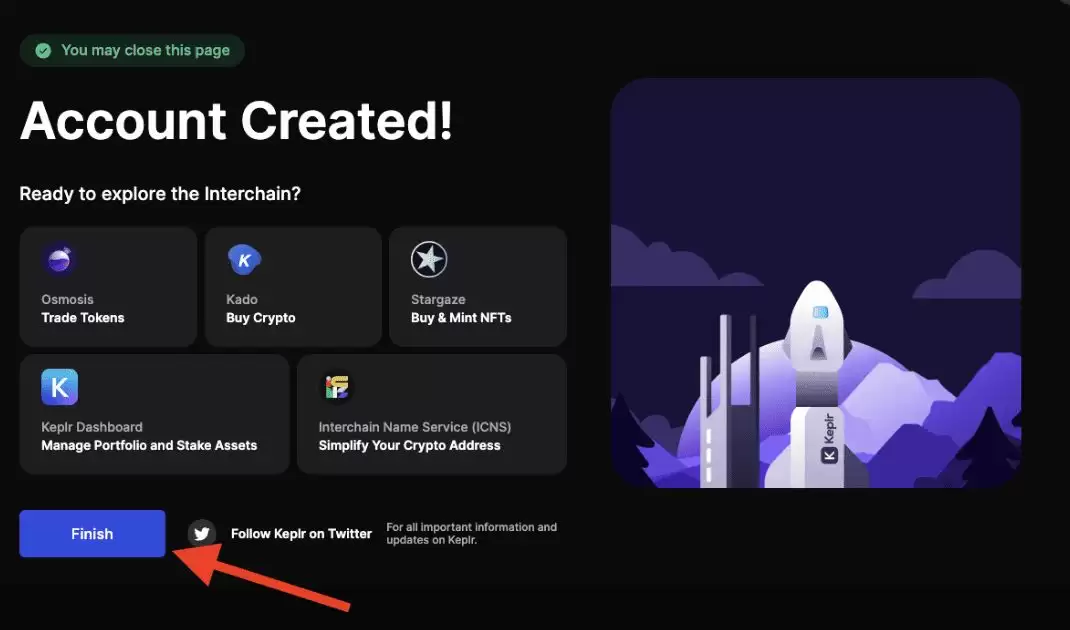Select the Kado Buy Crypto text
This screenshot has width=1070, height=630.
pos(261,318)
